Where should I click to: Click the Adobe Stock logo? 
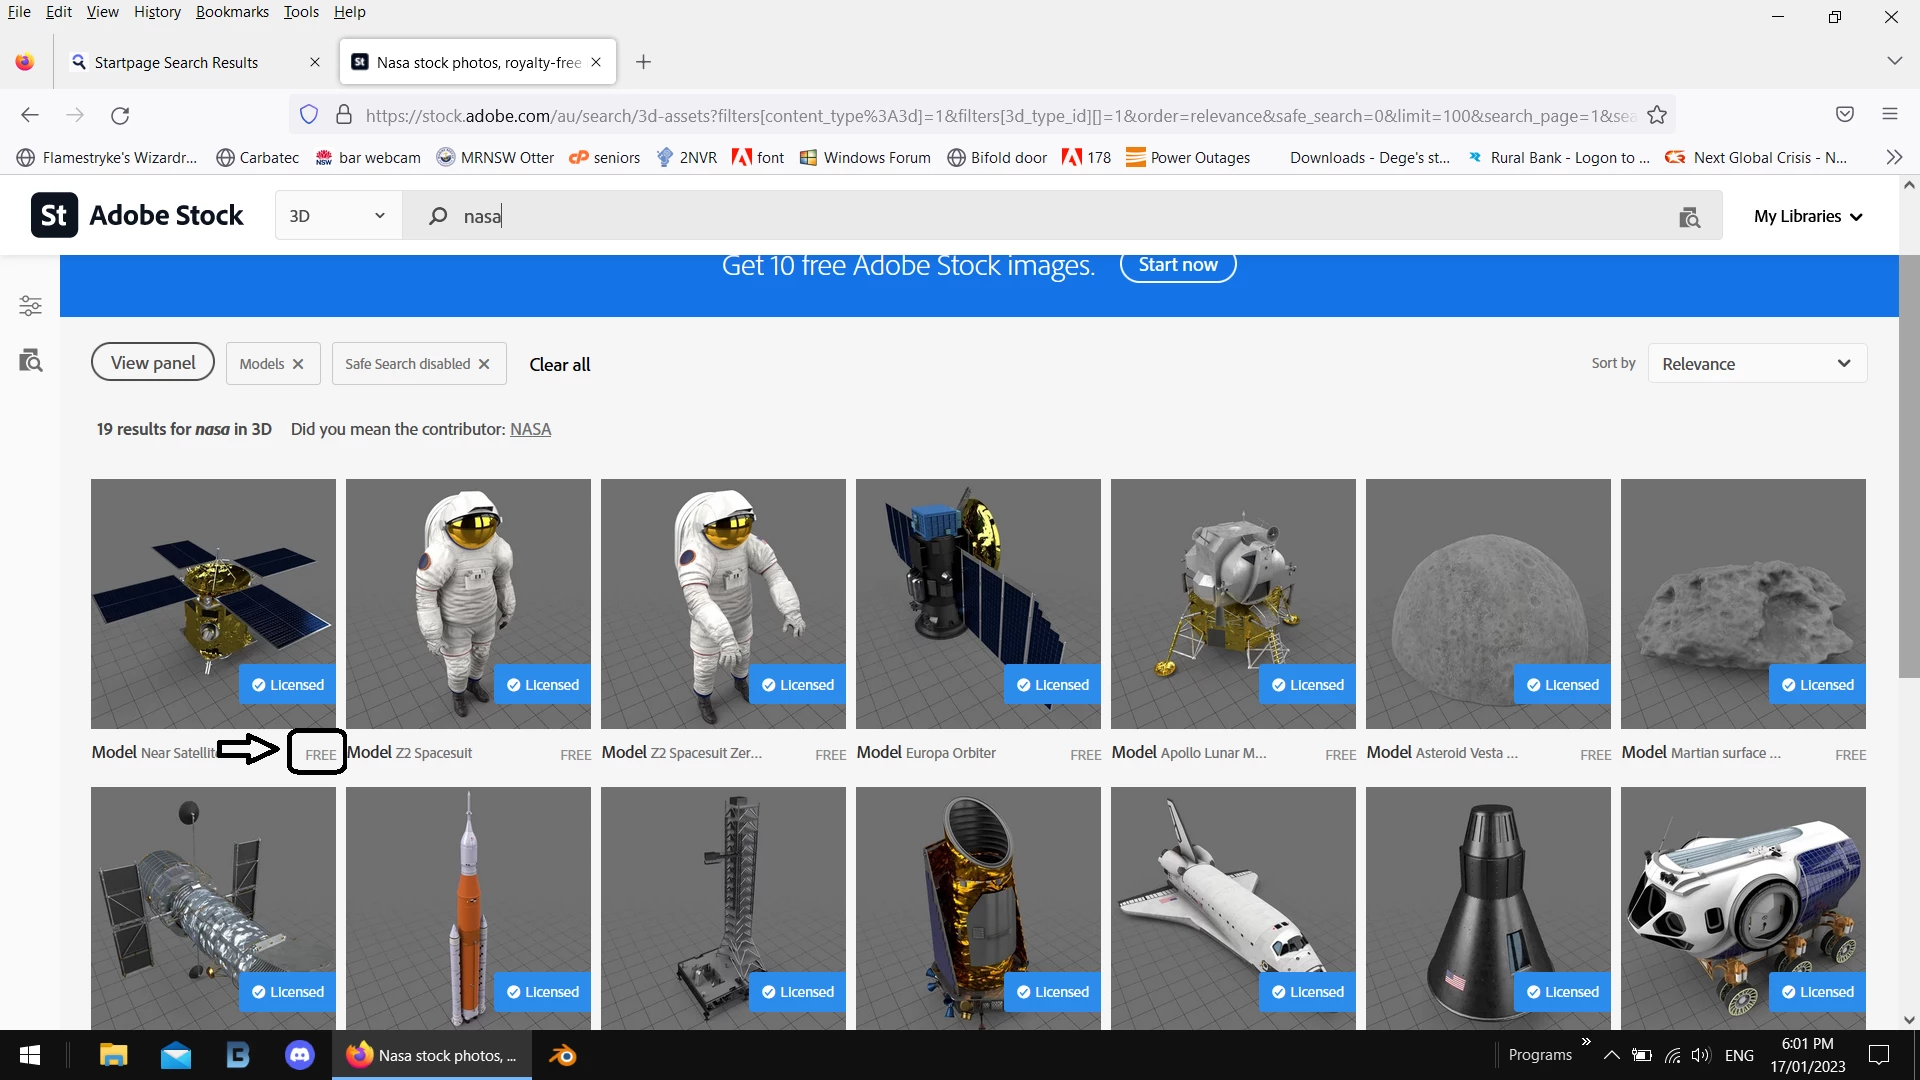137,216
